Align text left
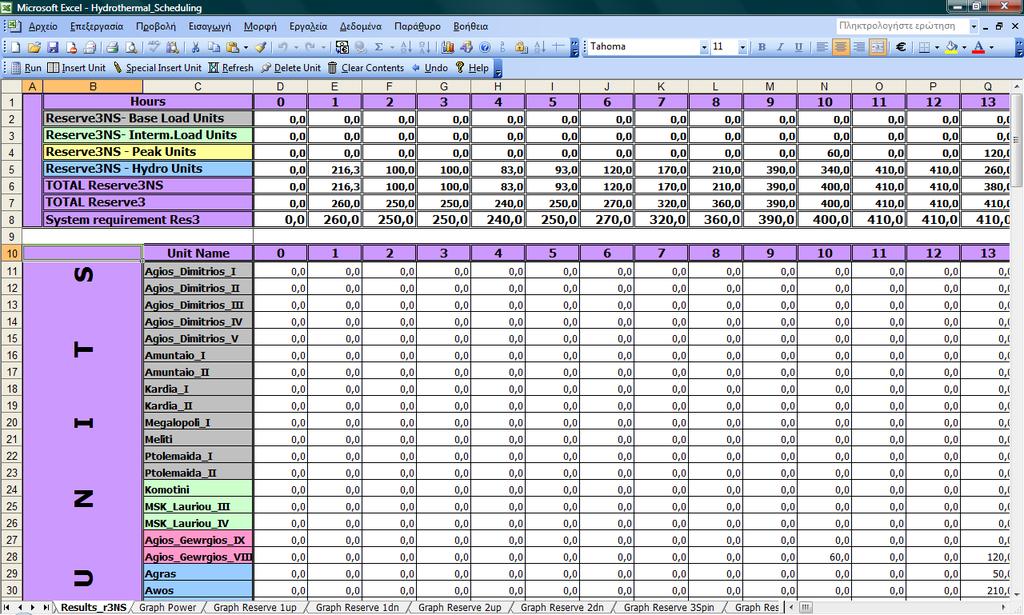The width and height of the screenshot is (1024, 615). click(822, 47)
